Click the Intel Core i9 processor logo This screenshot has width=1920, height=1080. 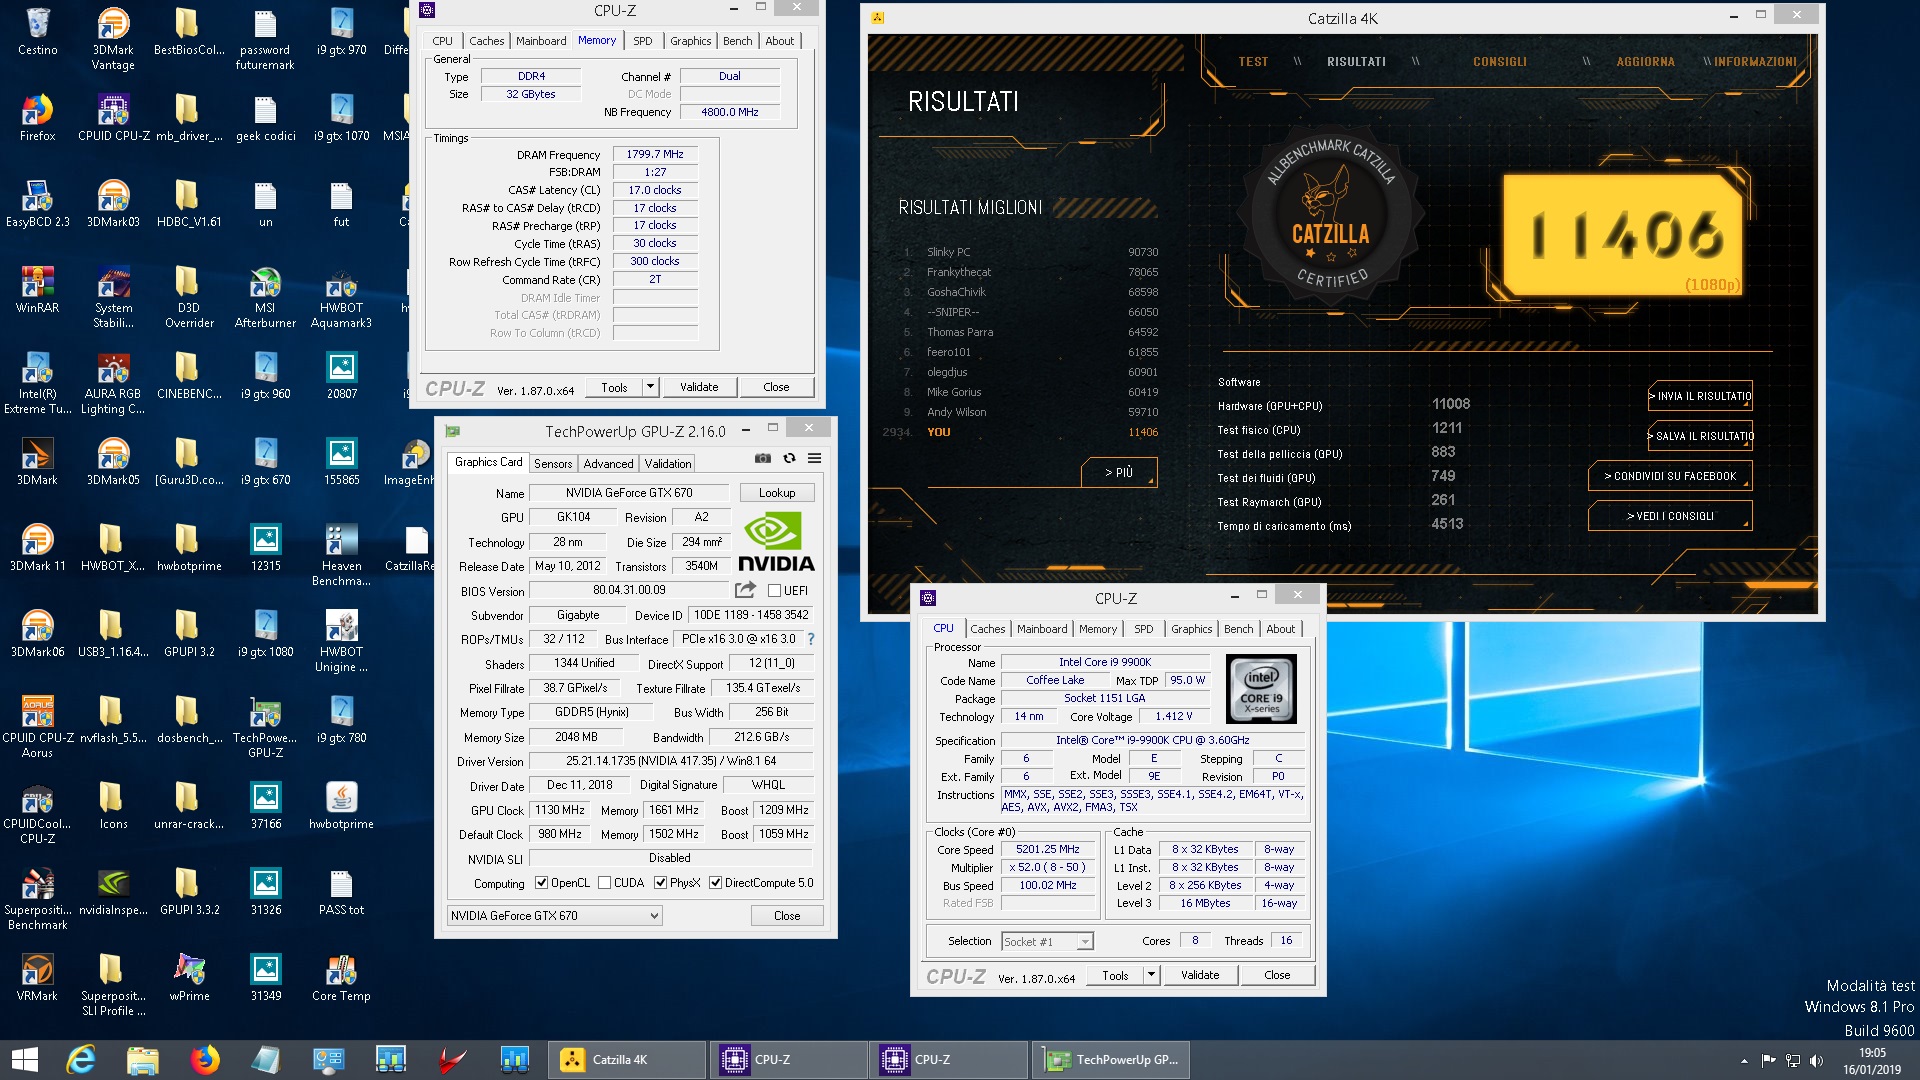(x=1261, y=689)
